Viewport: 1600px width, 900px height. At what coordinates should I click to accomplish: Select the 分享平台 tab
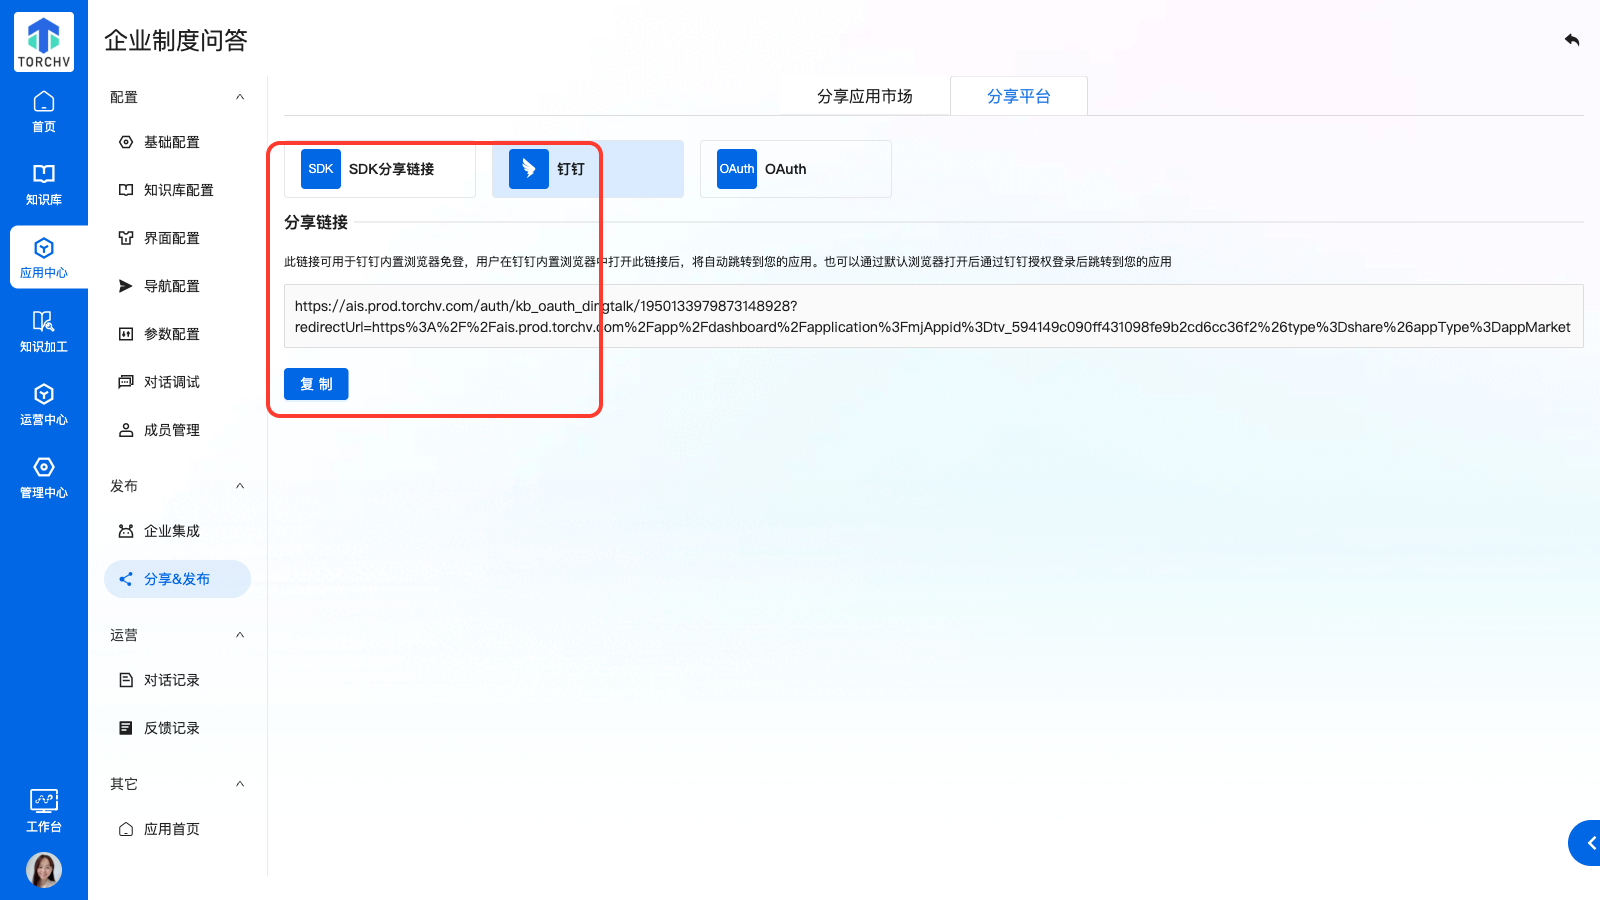(x=1018, y=96)
